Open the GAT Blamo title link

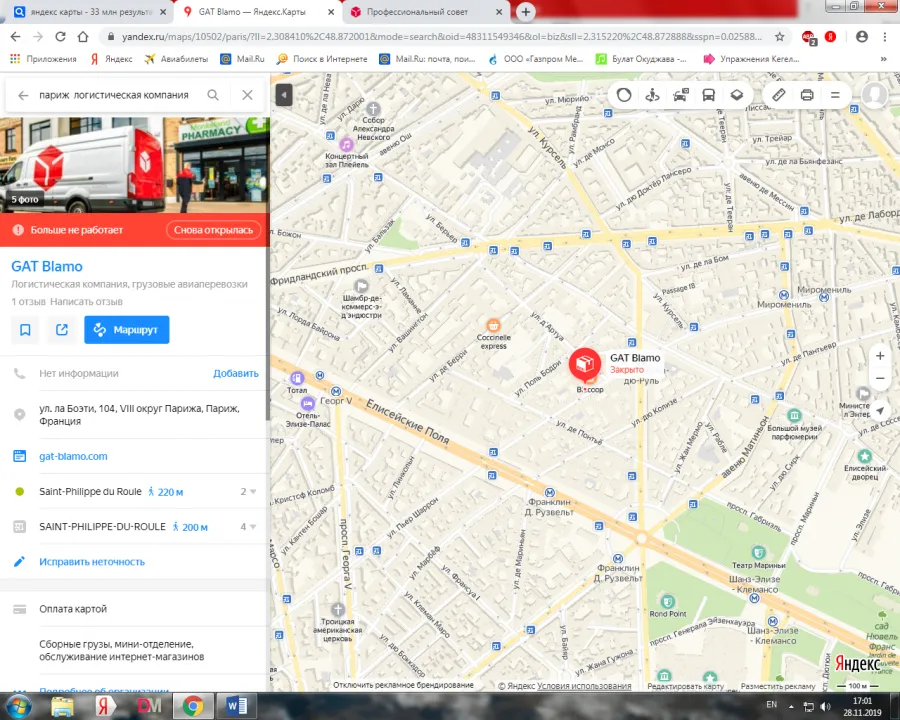[x=47, y=266]
